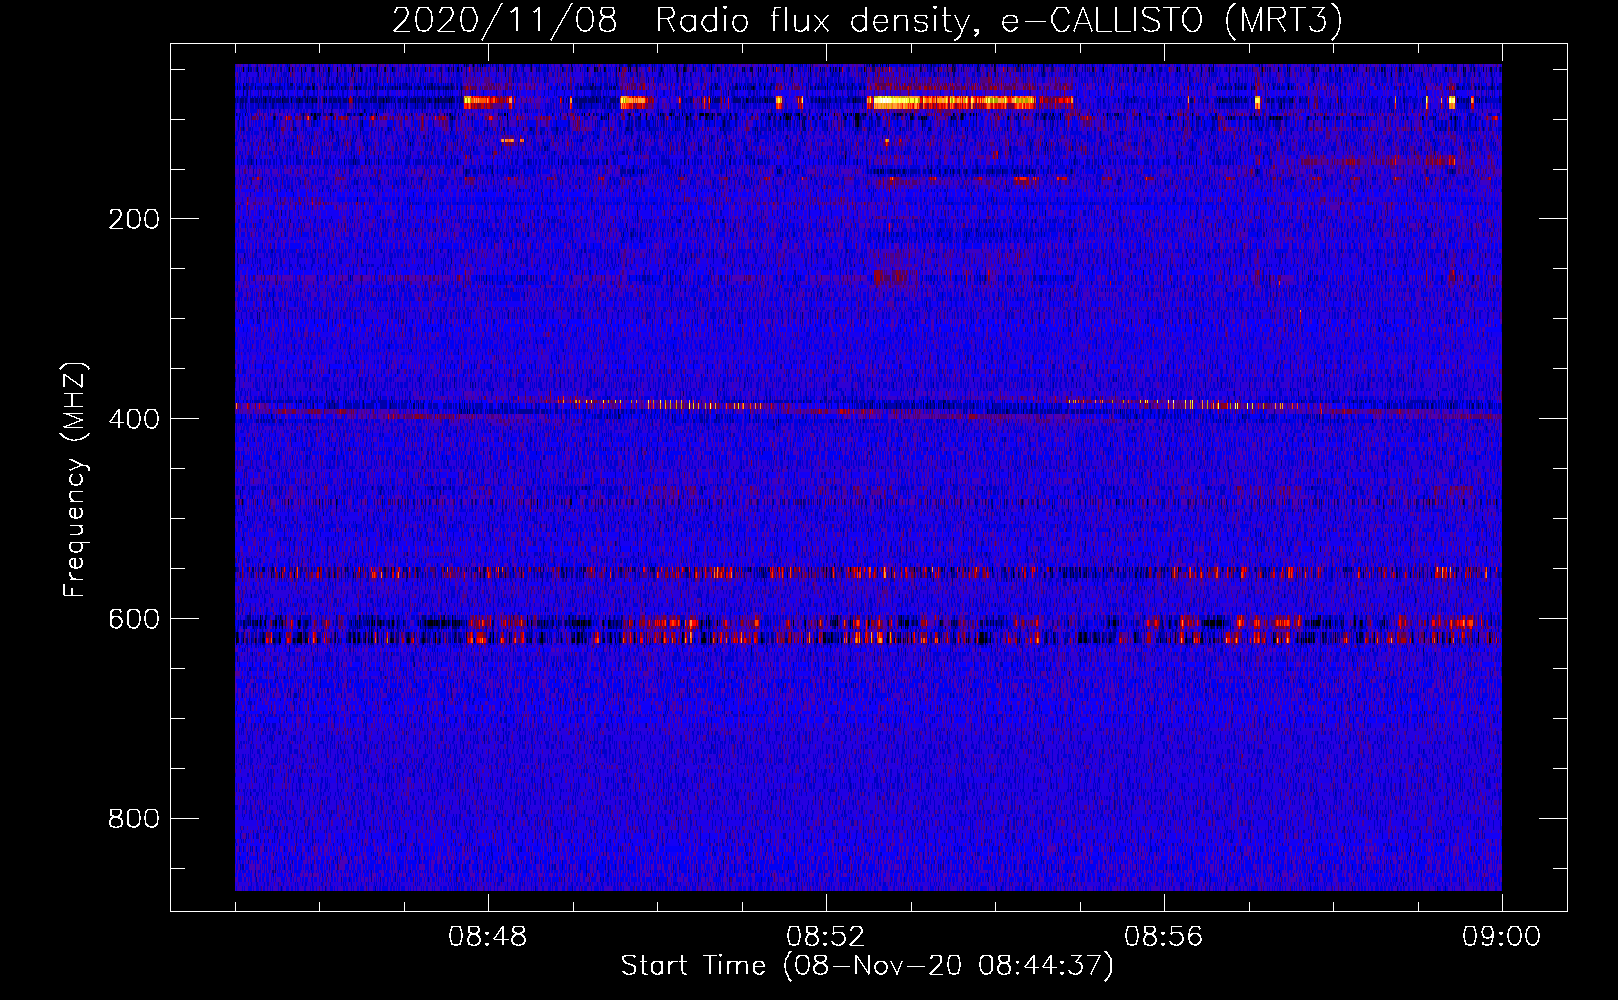
Task: Select the '800' frequency axis label
Action: (x=134, y=819)
